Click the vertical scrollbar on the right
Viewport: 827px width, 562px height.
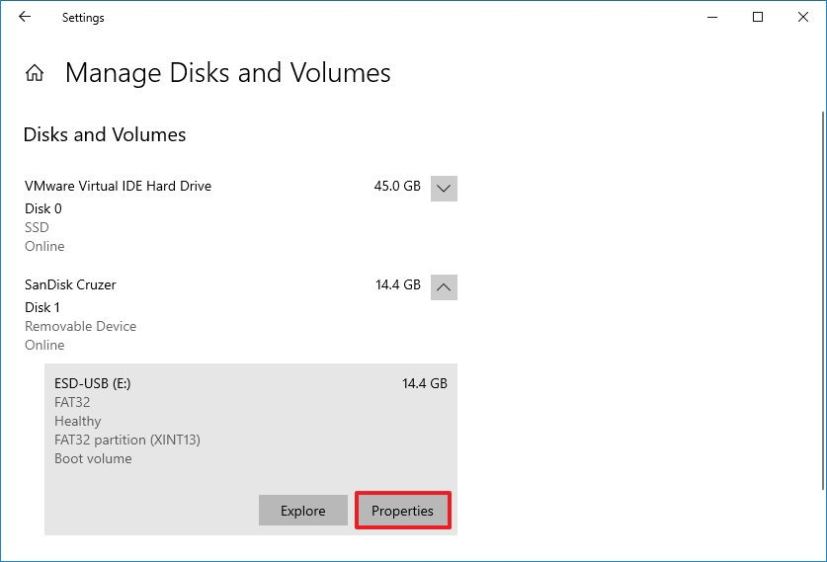click(x=822, y=301)
